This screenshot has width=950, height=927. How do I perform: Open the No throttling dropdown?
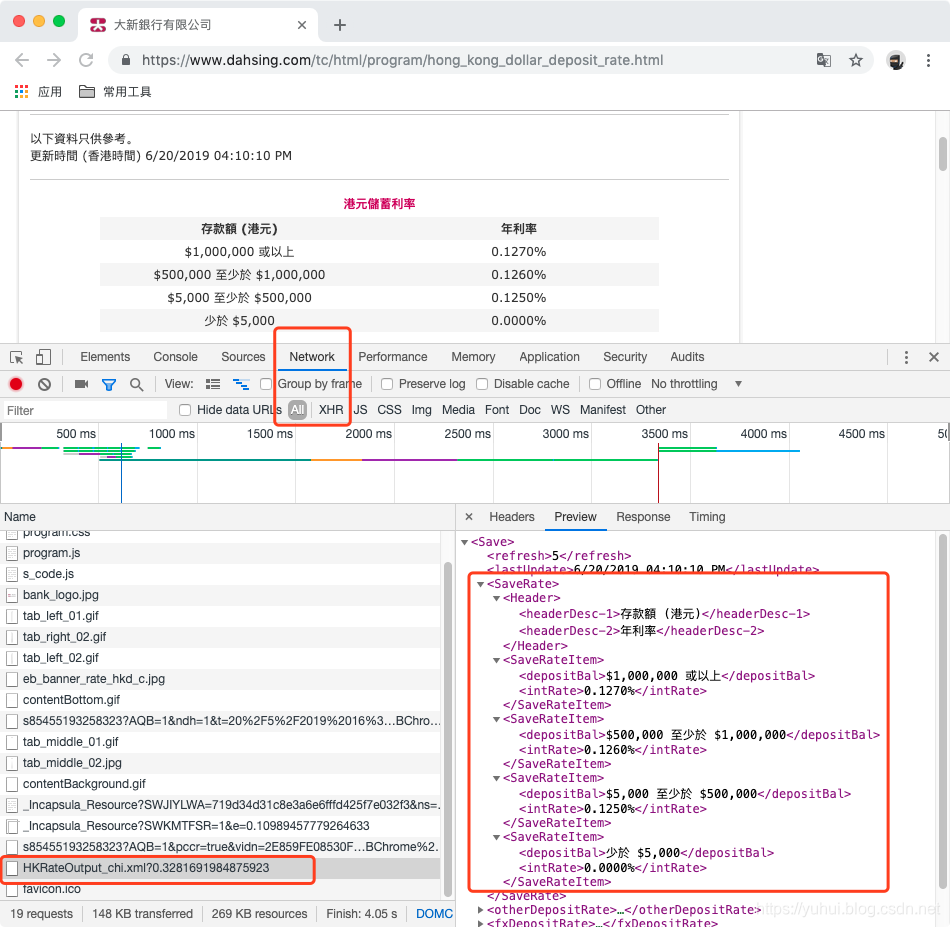697,384
